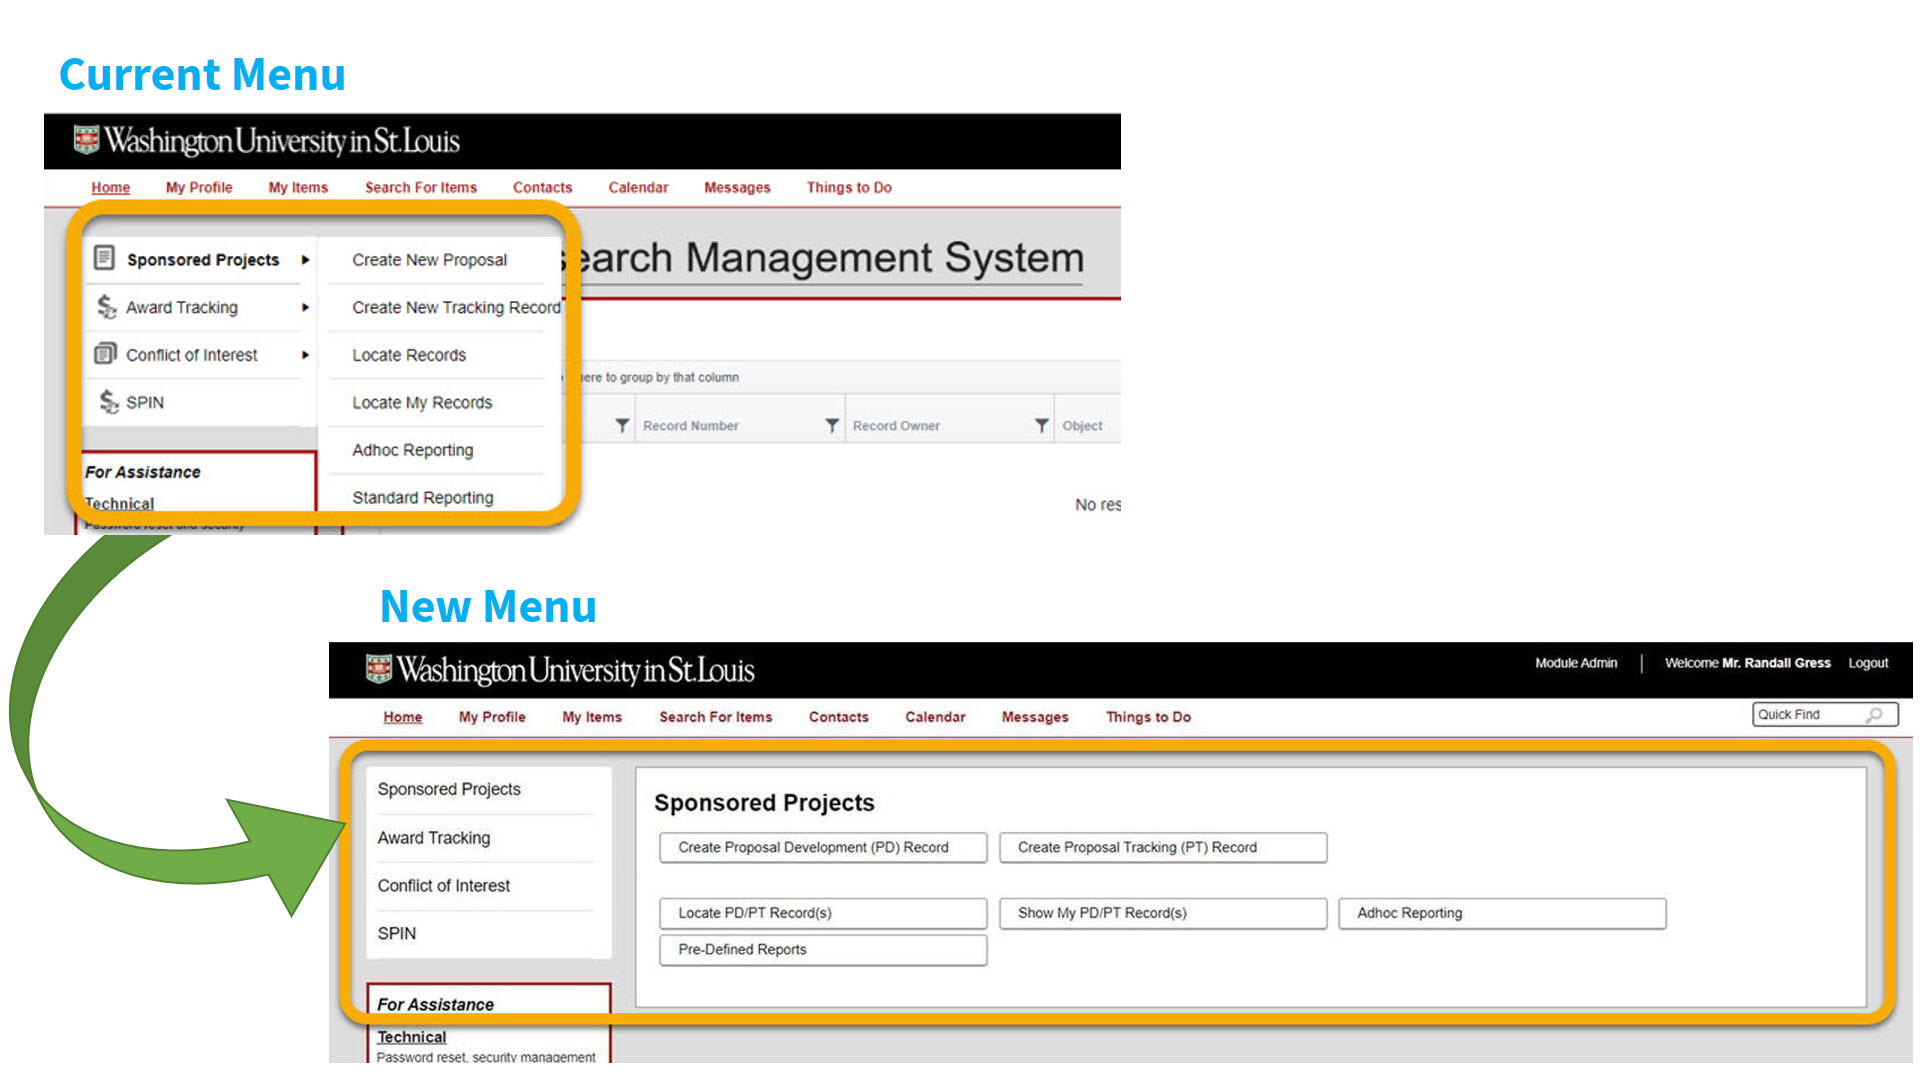Expand the Award Tracking submenu arrow

click(x=305, y=307)
